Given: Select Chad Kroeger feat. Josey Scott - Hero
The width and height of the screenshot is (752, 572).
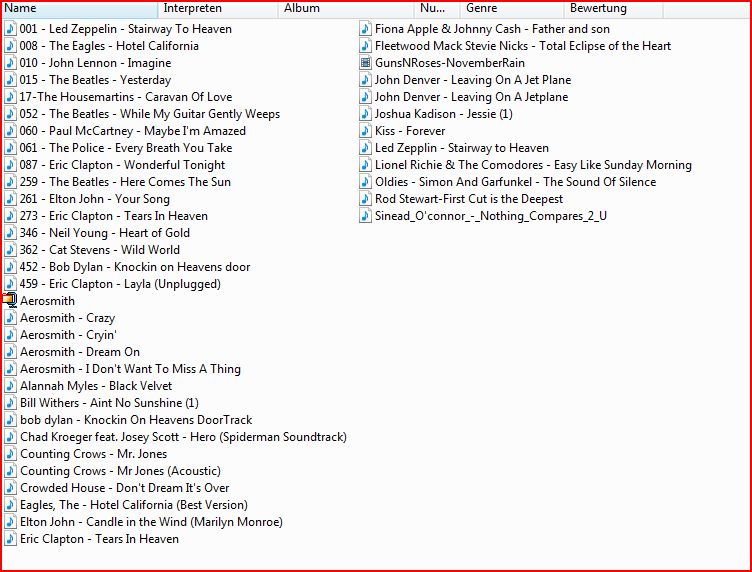Looking at the screenshot, I should [176, 437].
